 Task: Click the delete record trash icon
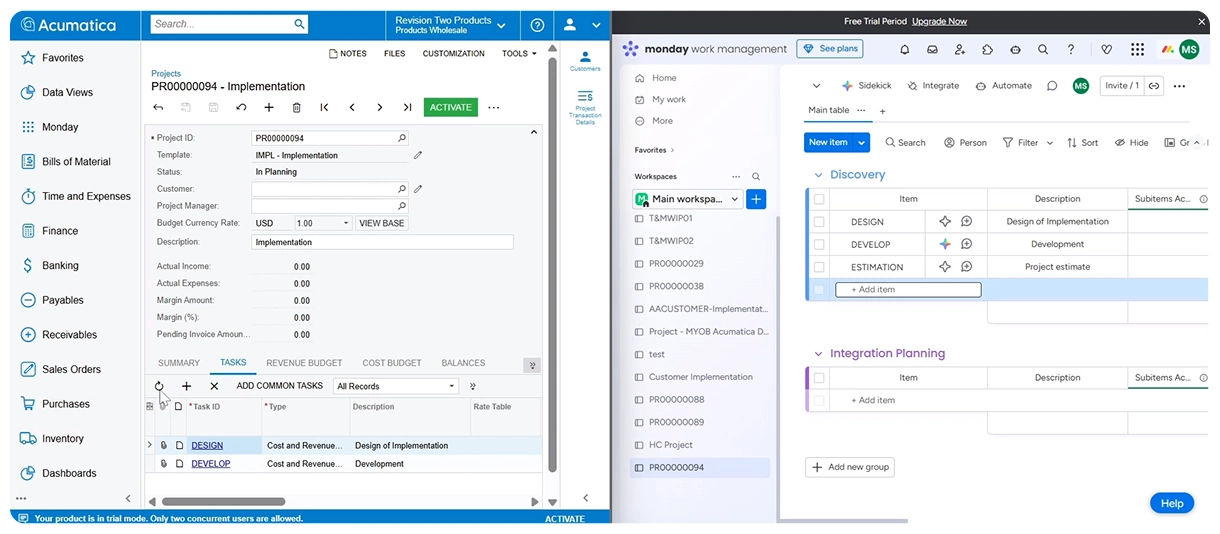coord(296,107)
